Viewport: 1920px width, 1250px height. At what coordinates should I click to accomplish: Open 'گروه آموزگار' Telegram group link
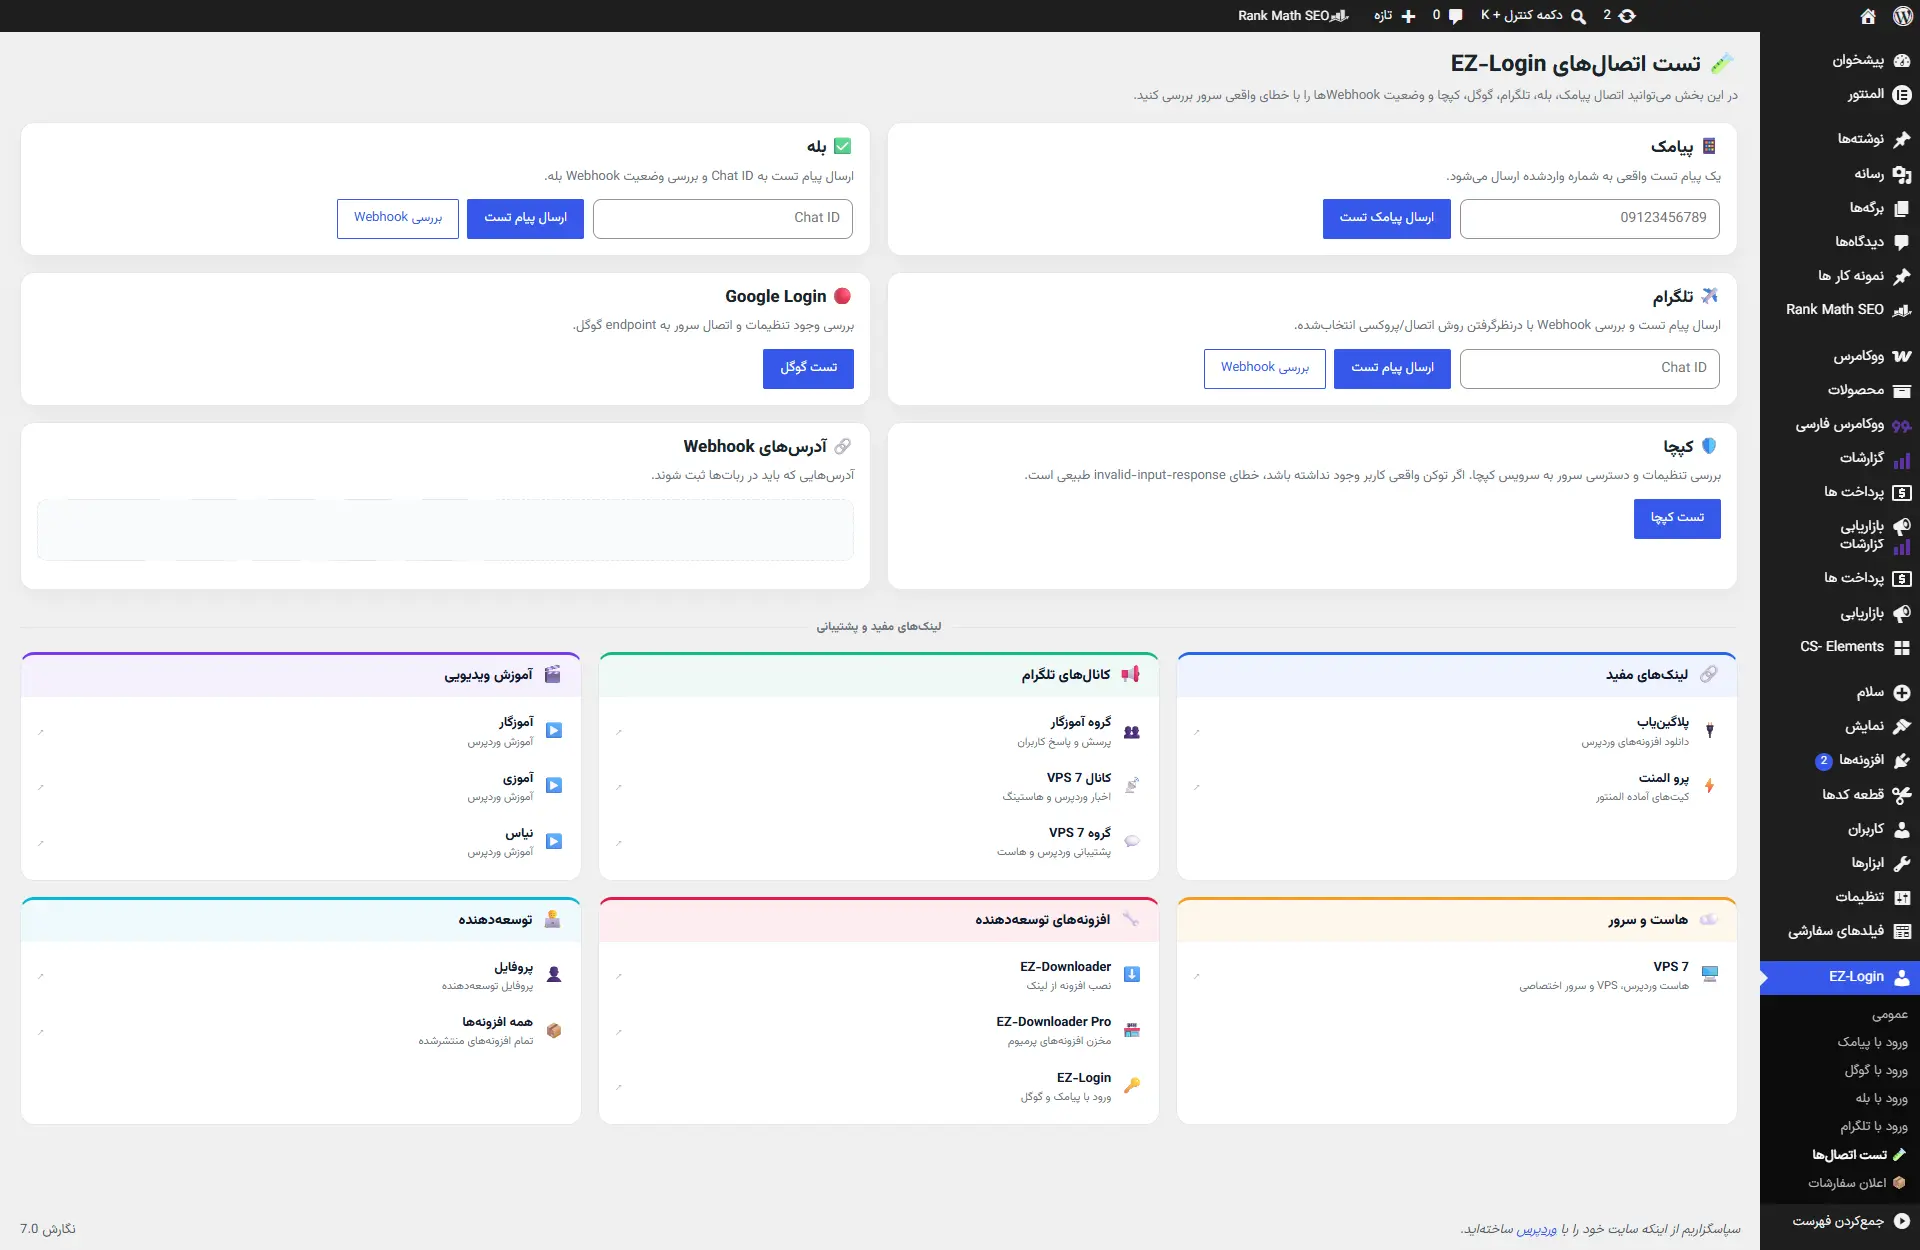pos(878,731)
